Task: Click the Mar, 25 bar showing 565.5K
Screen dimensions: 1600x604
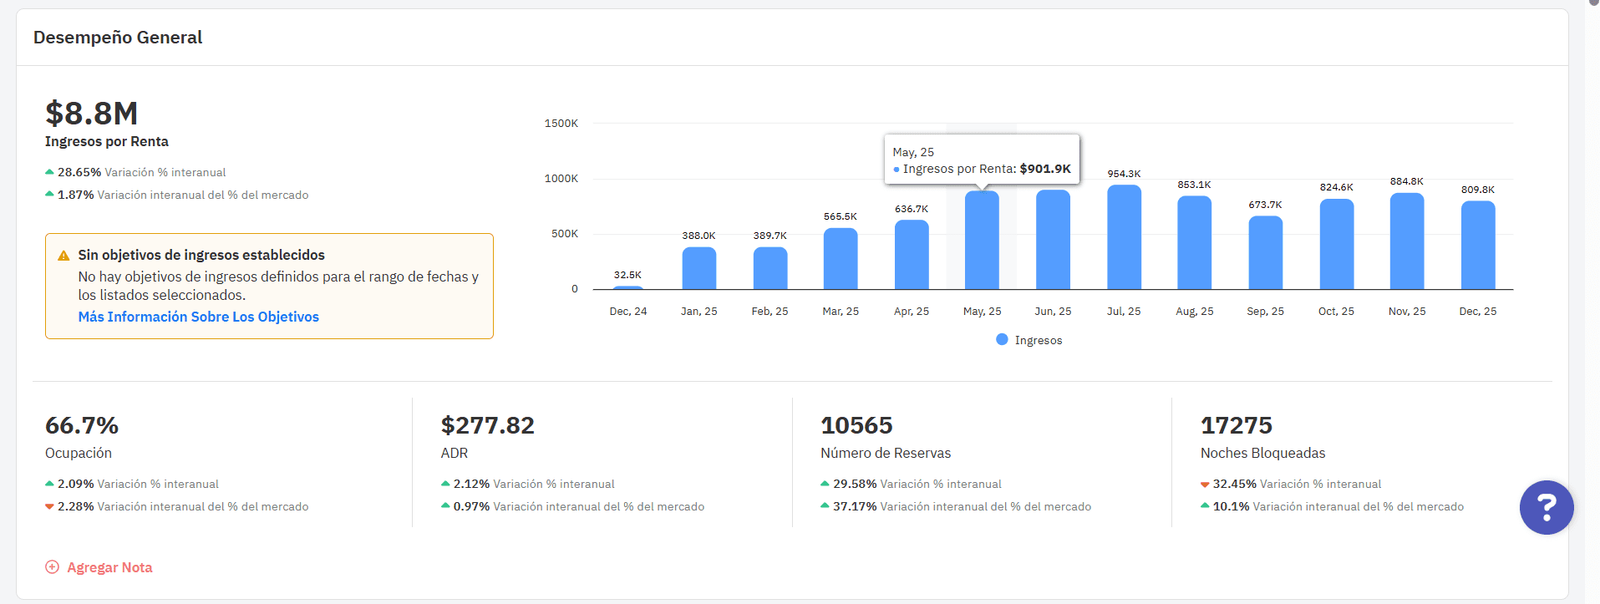Action: (840, 259)
